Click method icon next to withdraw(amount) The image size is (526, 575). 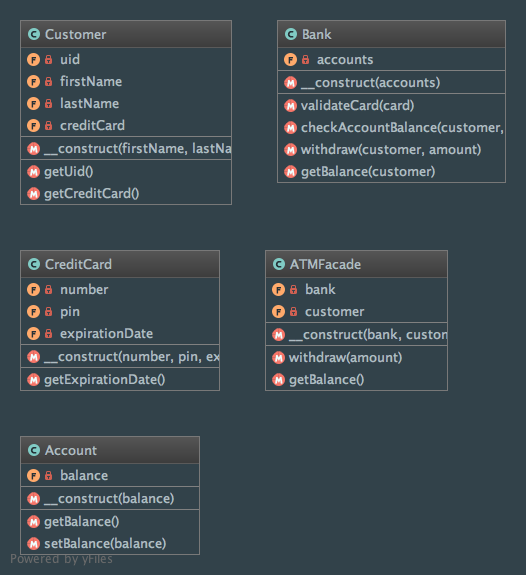click(278, 358)
